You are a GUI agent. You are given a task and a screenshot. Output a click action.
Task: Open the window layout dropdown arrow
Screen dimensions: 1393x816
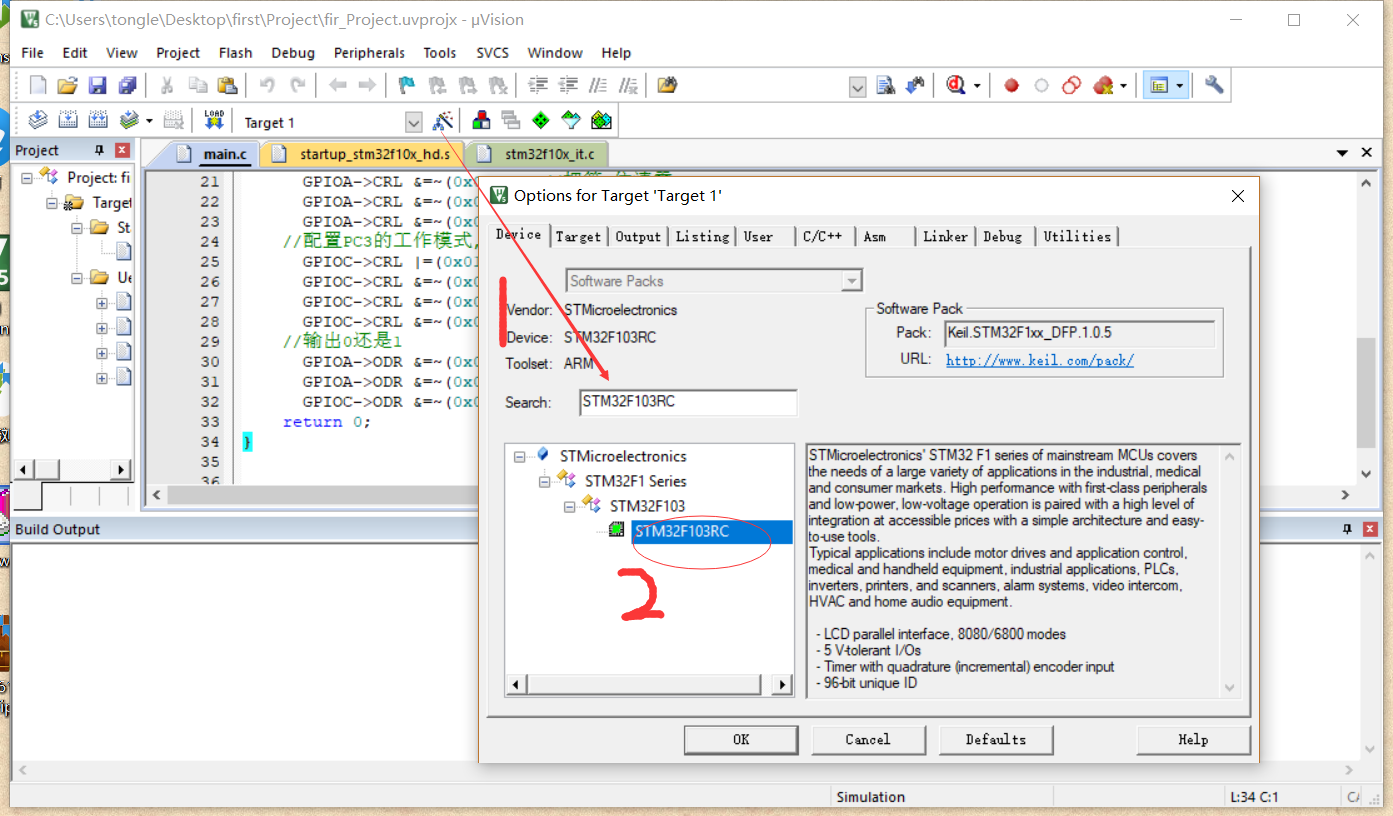pos(1180,86)
